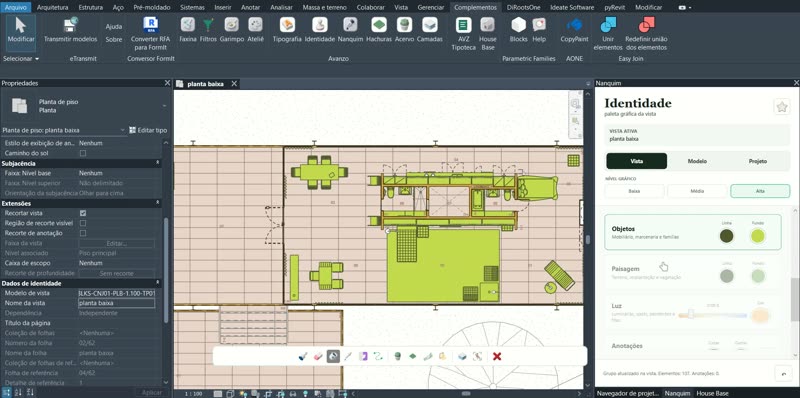Switch scope to Modelo
This screenshot has height=398, width=800.
(697, 161)
